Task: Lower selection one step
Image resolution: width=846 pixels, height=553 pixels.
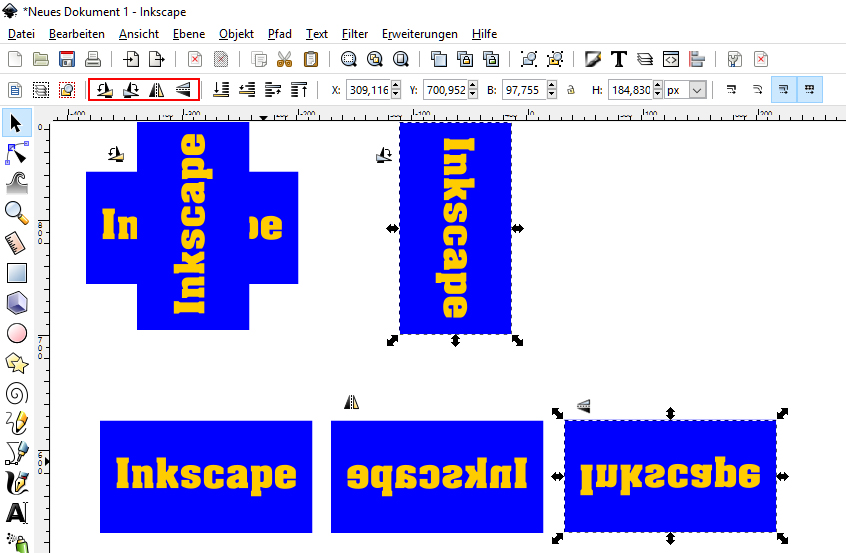Action: tap(247, 90)
